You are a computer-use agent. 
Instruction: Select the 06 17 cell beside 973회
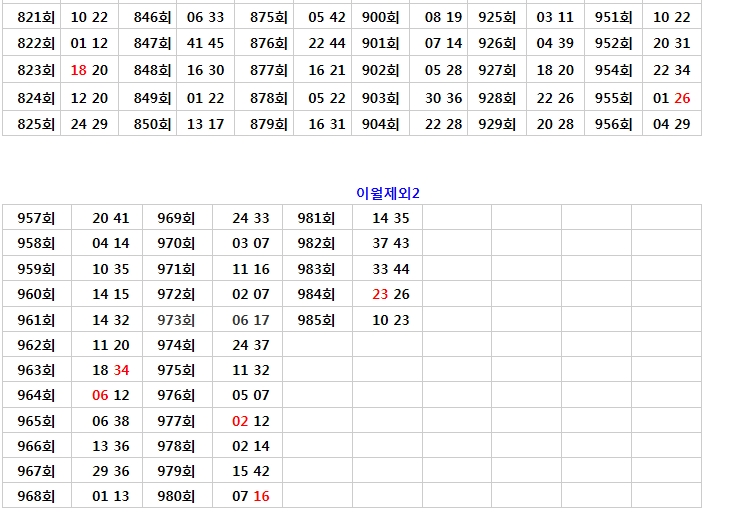point(251,320)
